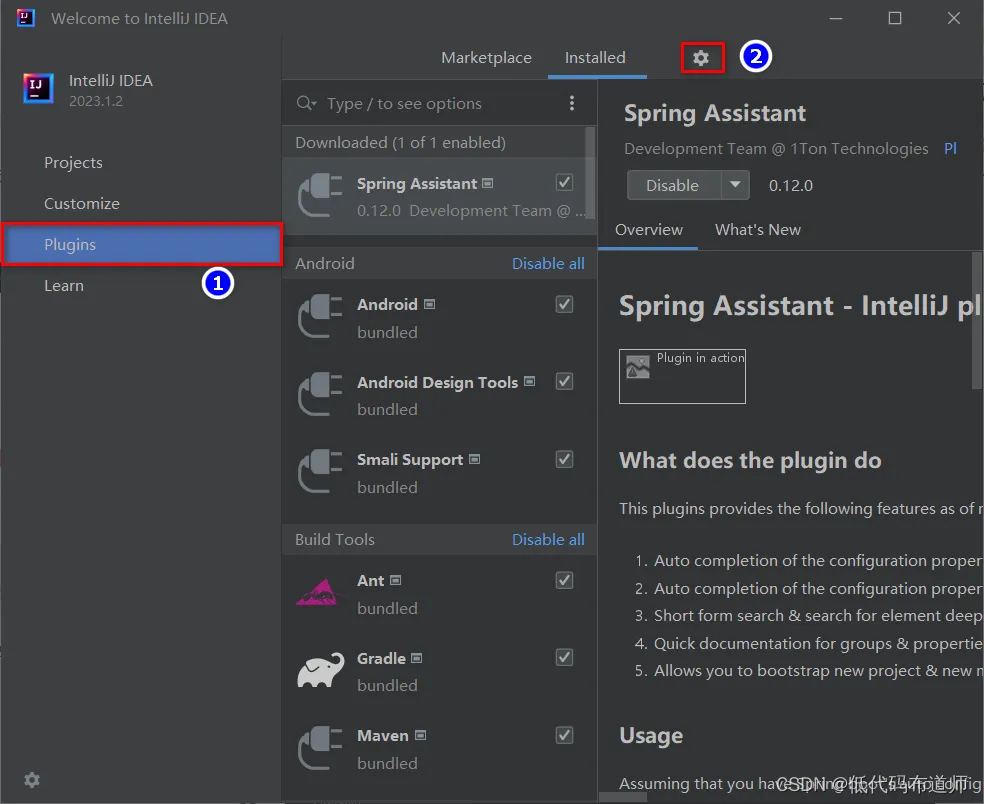Open the three-dot search options menu
This screenshot has width=984, height=804.
pos(572,103)
